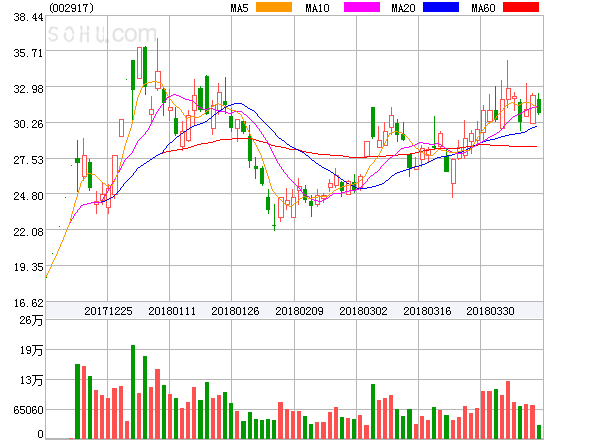Click the 20180111 date marker
This screenshot has width=600, height=440.
point(172,311)
